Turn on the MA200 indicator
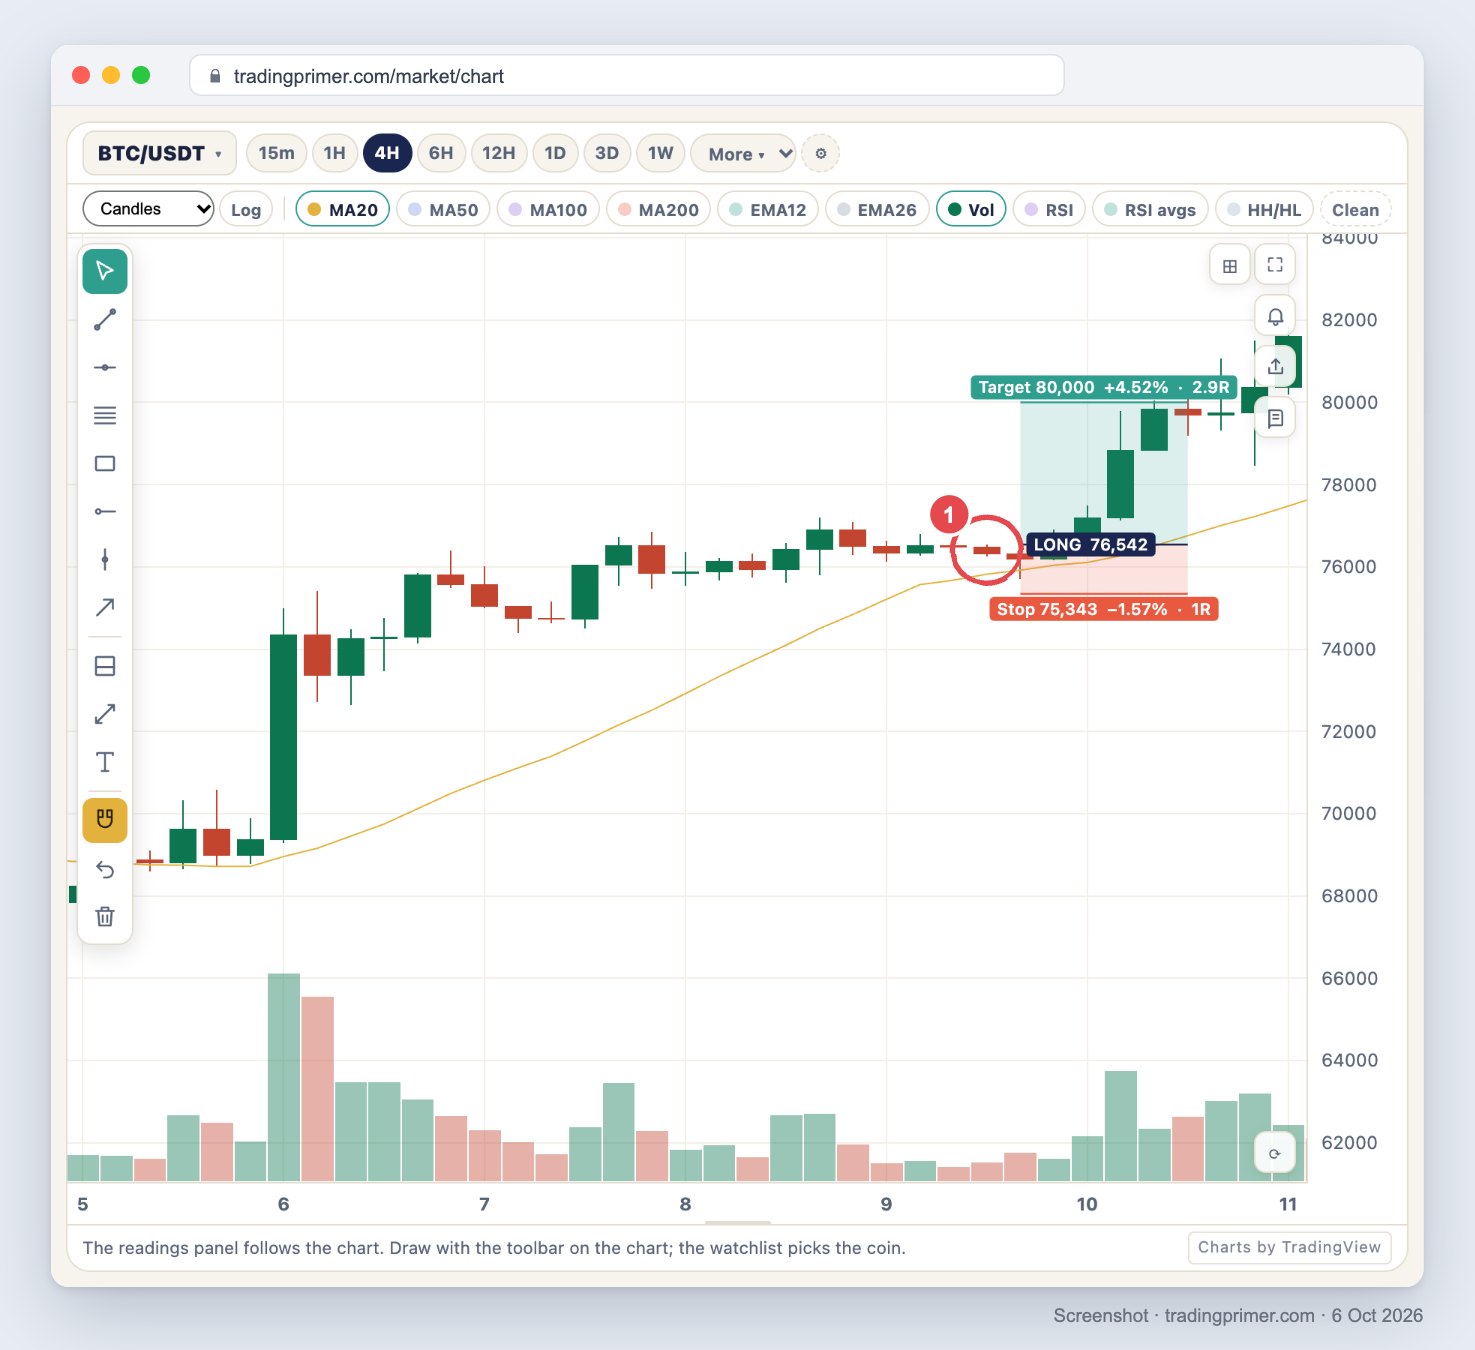This screenshot has width=1475, height=1350. click(x=659, y=209)
